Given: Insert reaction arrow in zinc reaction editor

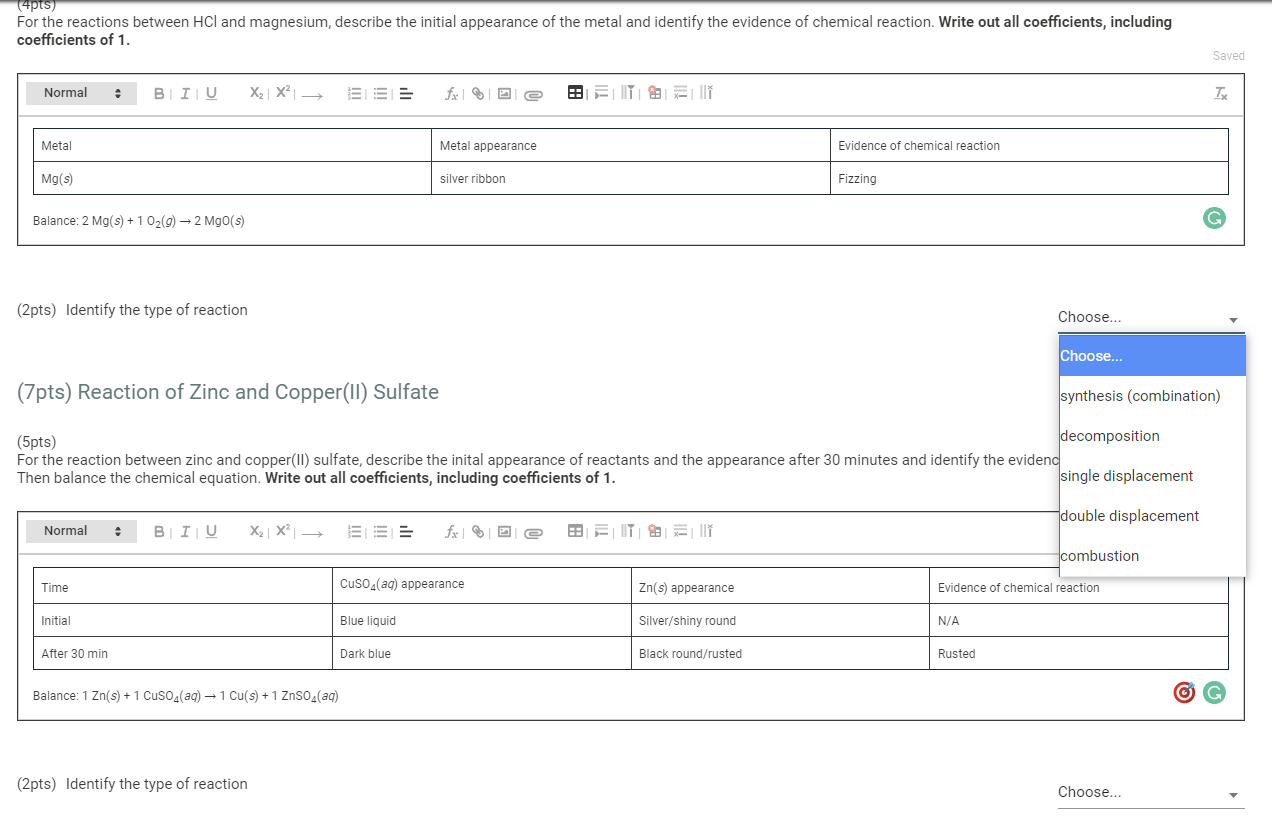Looking at the screenshot, I should tap(312, 533).
